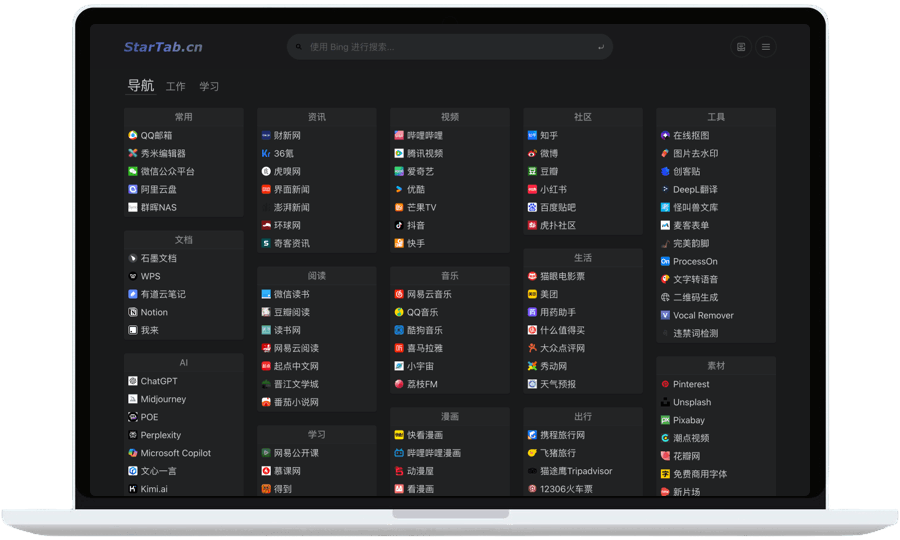Click the enter arrow in search bar
This screenshot has height=540, width=900.
point(601,47)
